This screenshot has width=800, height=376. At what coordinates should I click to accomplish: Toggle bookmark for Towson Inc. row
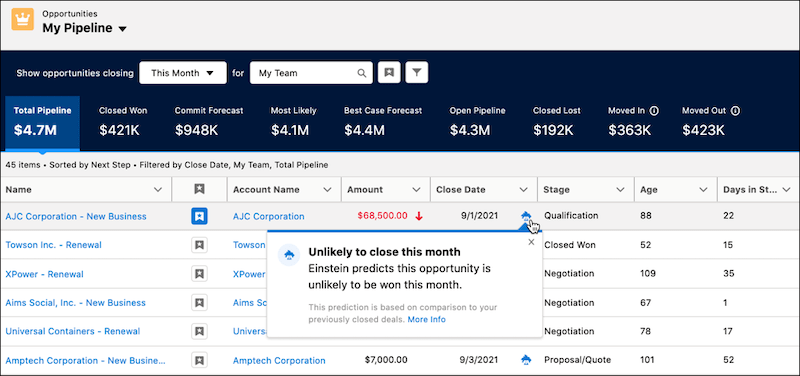[x=199, y=245]
